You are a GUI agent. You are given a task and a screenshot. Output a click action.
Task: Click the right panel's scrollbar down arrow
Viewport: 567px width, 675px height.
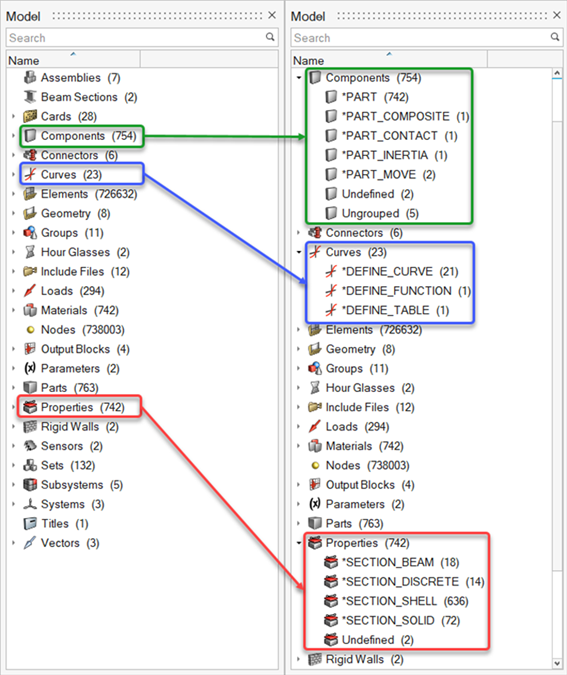click(557, 663)
